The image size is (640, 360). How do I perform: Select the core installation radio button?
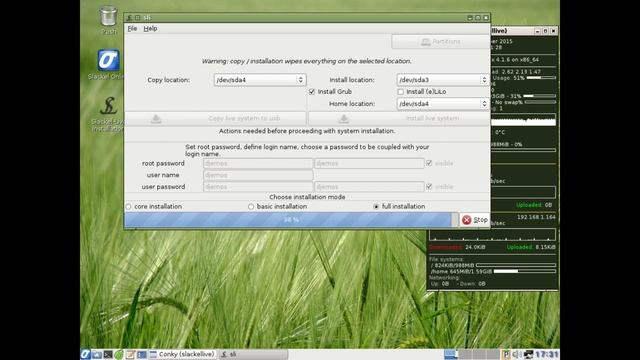click(x=129, y=207)
